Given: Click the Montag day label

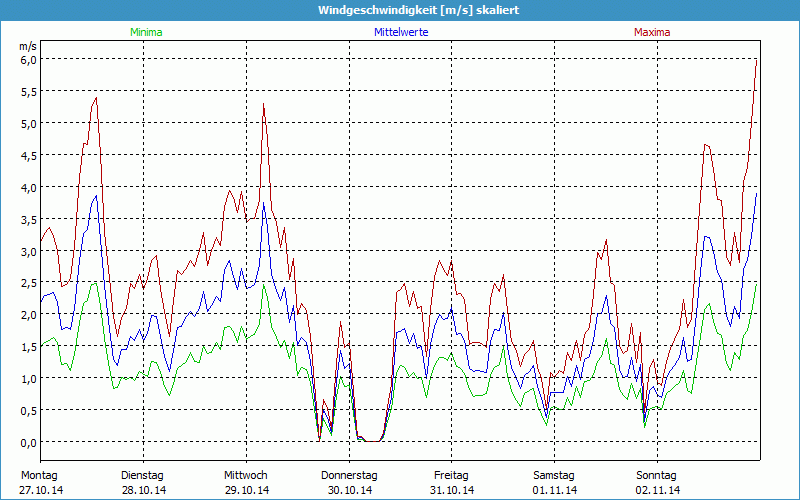Looking at the screenshot, I should [x=39, y=476].
